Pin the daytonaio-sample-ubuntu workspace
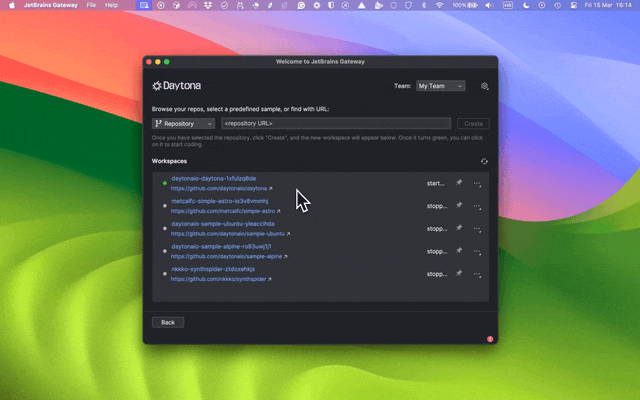This screenshot has height=400, width=640. [x=459, y=228]
